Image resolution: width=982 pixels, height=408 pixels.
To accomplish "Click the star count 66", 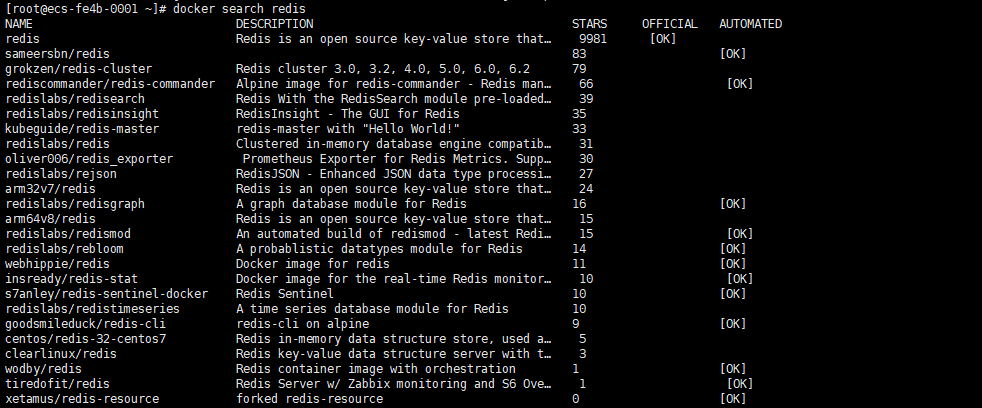I will tap(586, 84).
